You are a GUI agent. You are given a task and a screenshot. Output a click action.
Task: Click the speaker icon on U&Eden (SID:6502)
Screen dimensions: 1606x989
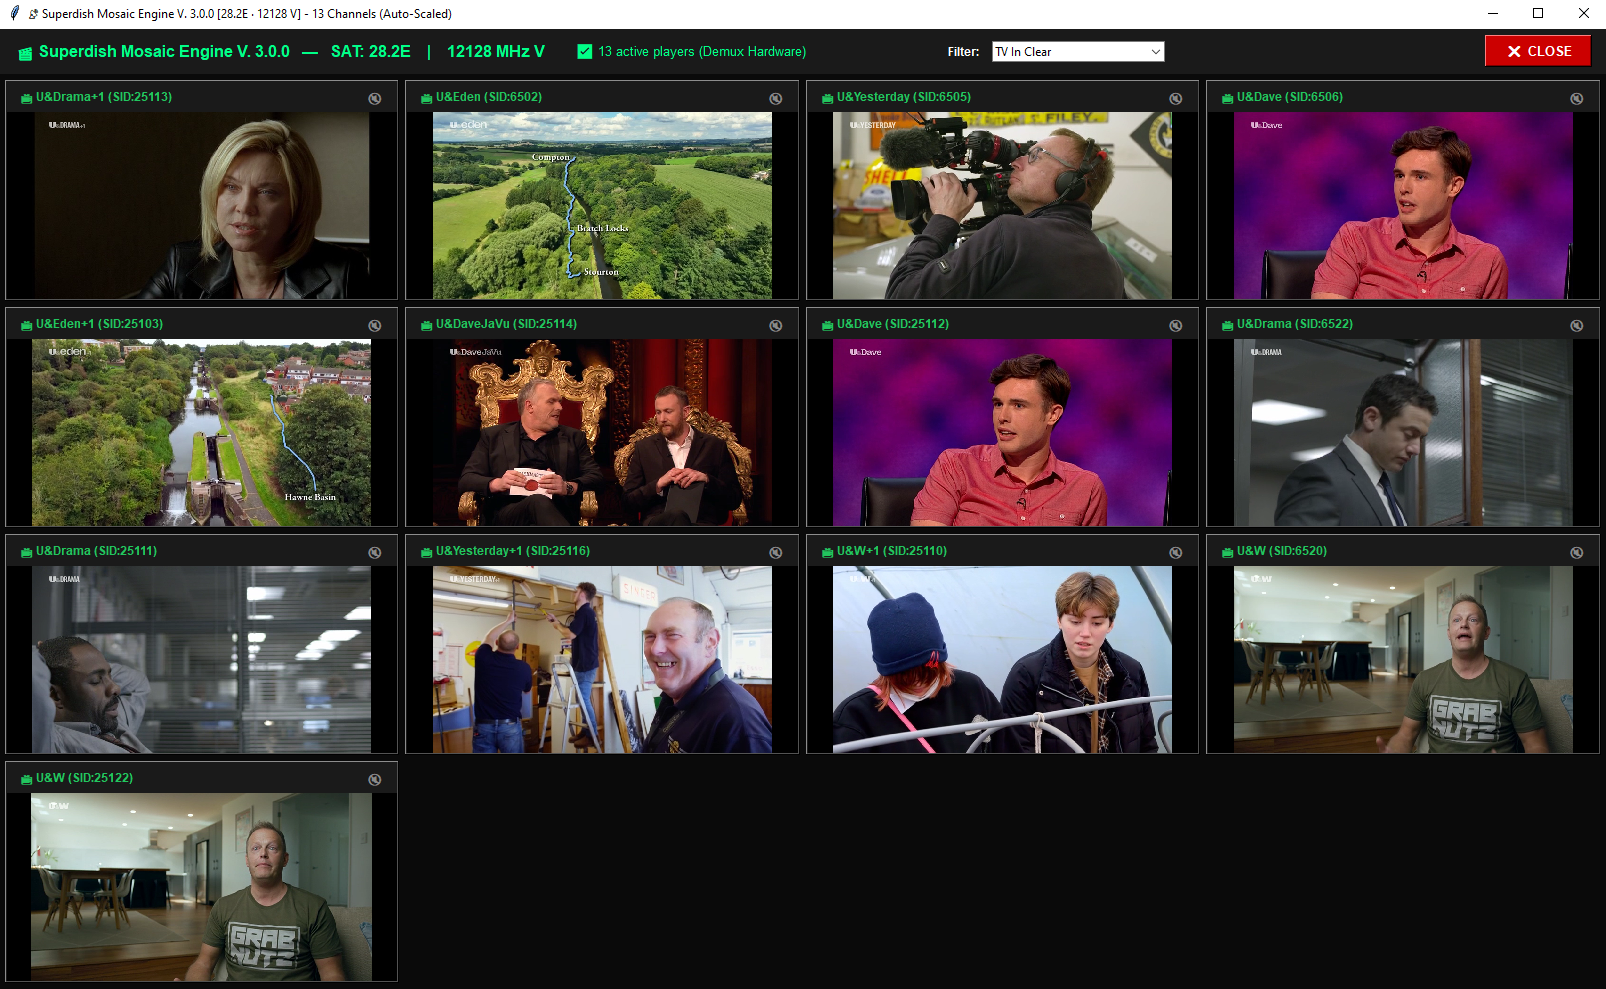pos(775,98)
